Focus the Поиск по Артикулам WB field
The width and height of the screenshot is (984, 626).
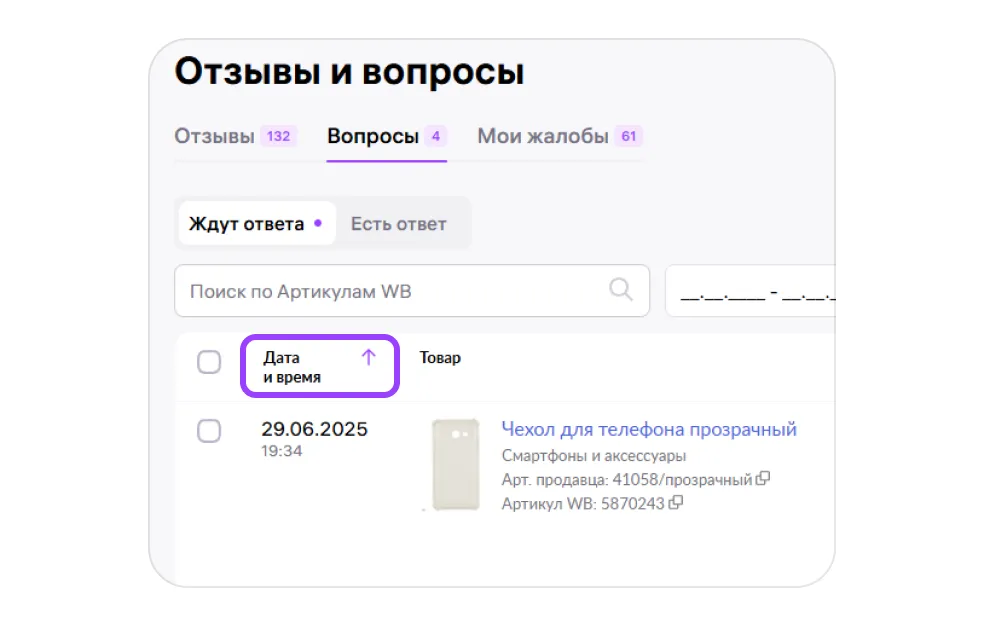click(395, 291)
